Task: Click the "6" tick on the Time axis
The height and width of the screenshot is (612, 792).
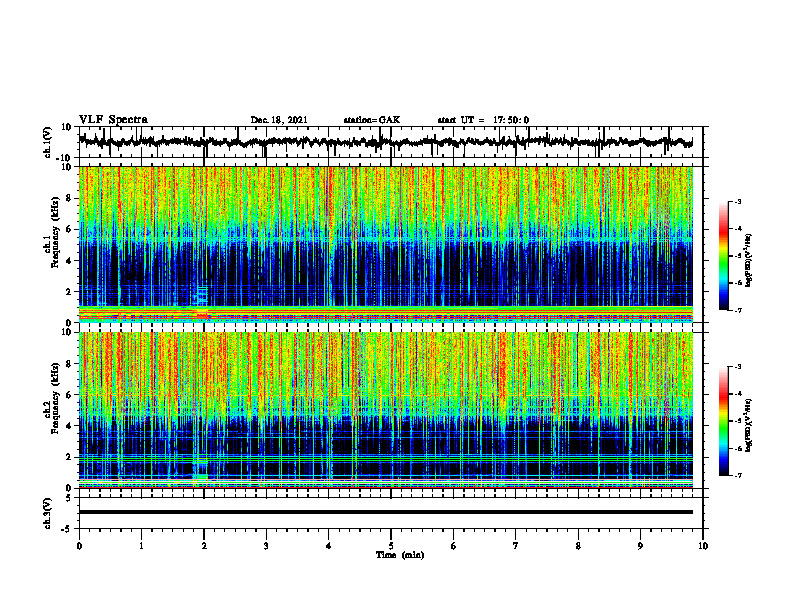Action: coord(454,546)
